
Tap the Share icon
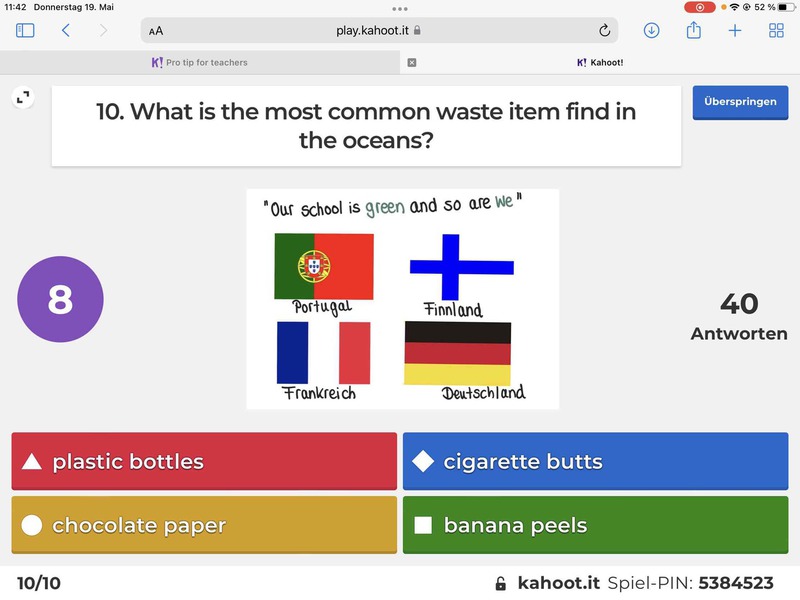tap(693, 30)
